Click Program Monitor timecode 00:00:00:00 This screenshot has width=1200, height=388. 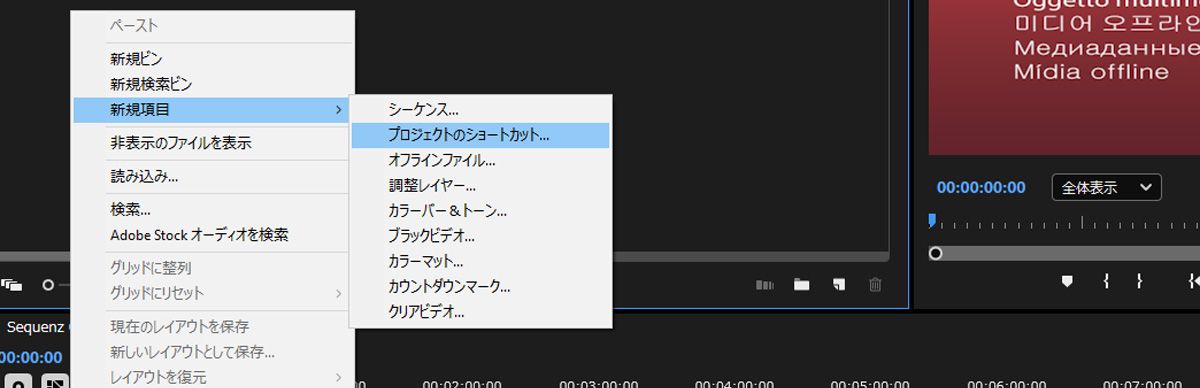[981, 187]
